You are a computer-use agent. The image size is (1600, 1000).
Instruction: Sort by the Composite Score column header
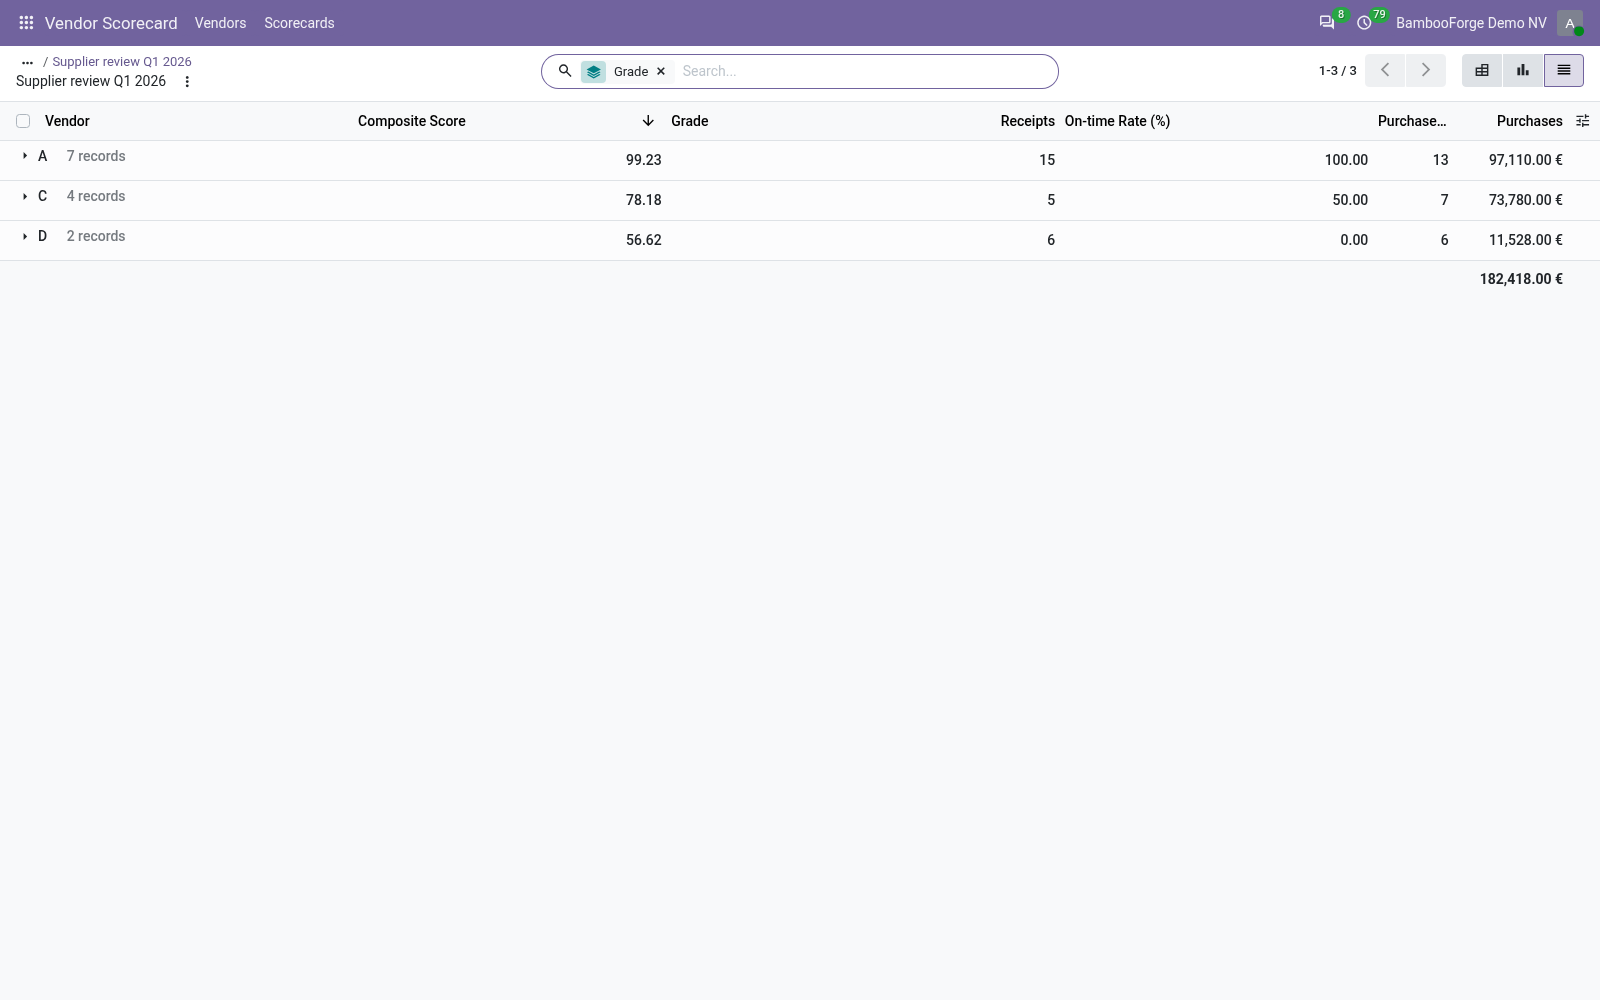412,121
